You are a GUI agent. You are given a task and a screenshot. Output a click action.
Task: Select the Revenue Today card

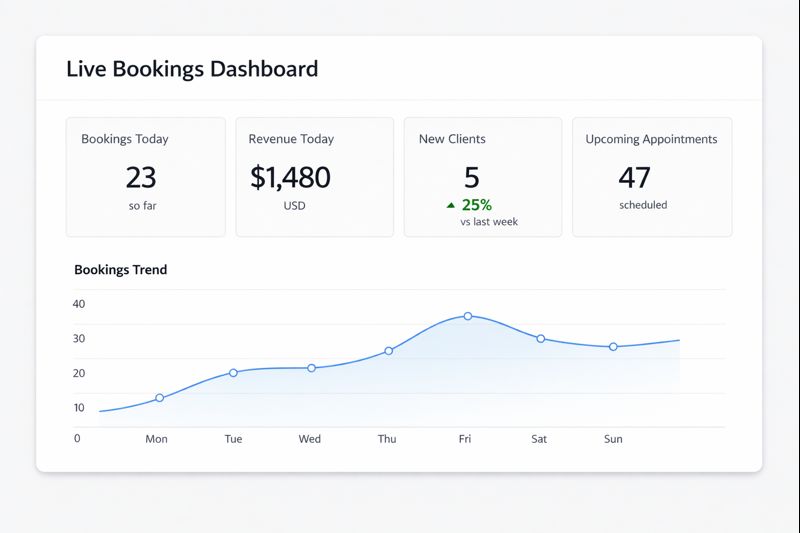click(x=314, y=177)
